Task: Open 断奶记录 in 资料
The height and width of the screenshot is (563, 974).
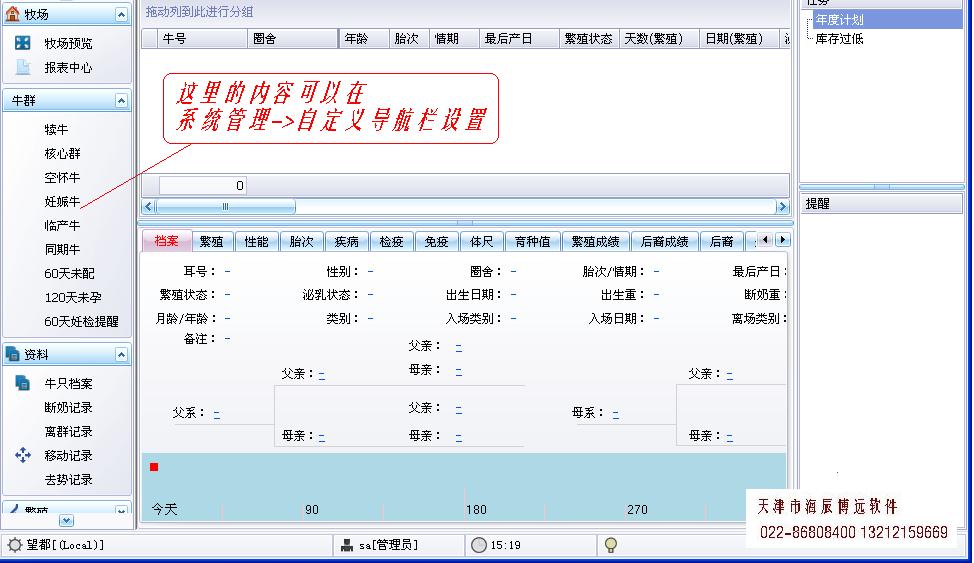Action: tap(68, 408)
